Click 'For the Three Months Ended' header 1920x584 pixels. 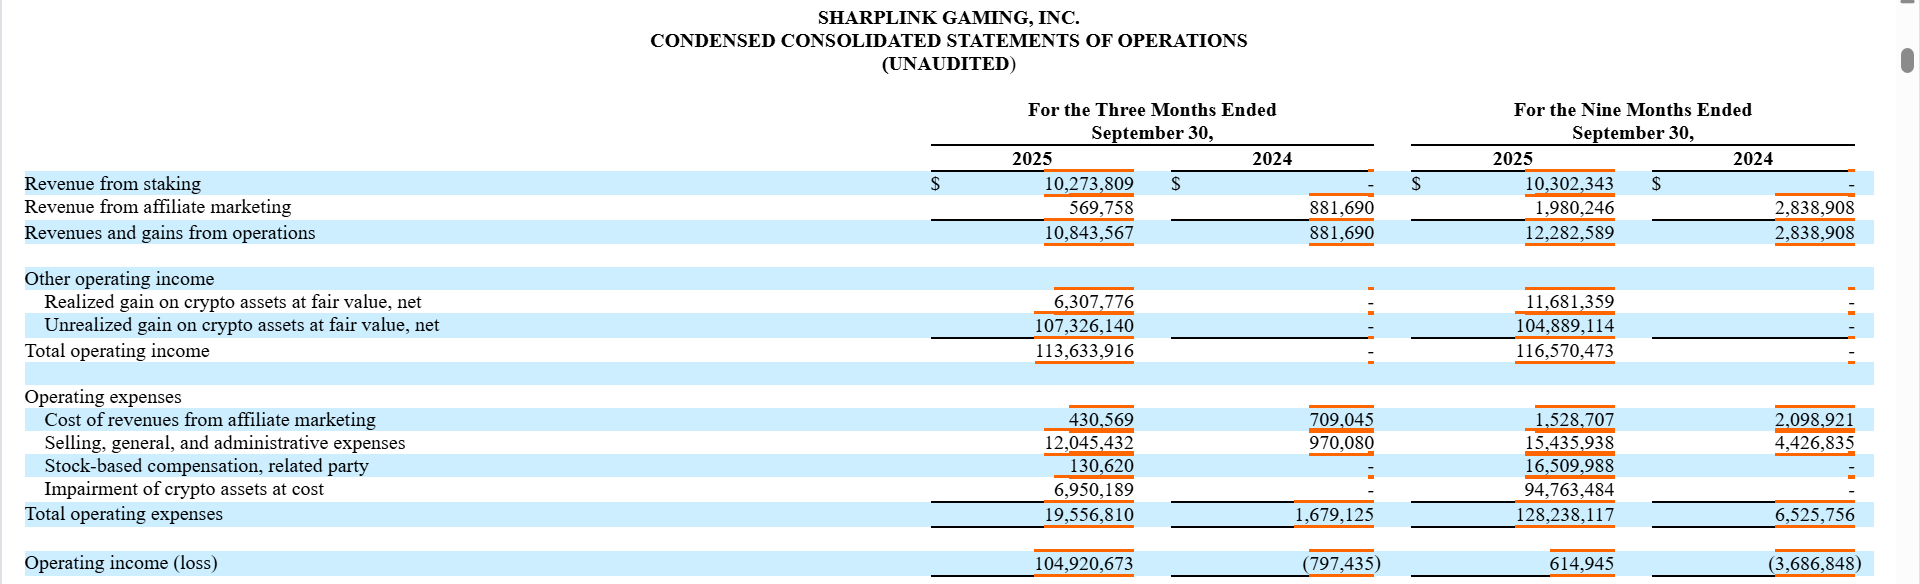pos(1152,110)
